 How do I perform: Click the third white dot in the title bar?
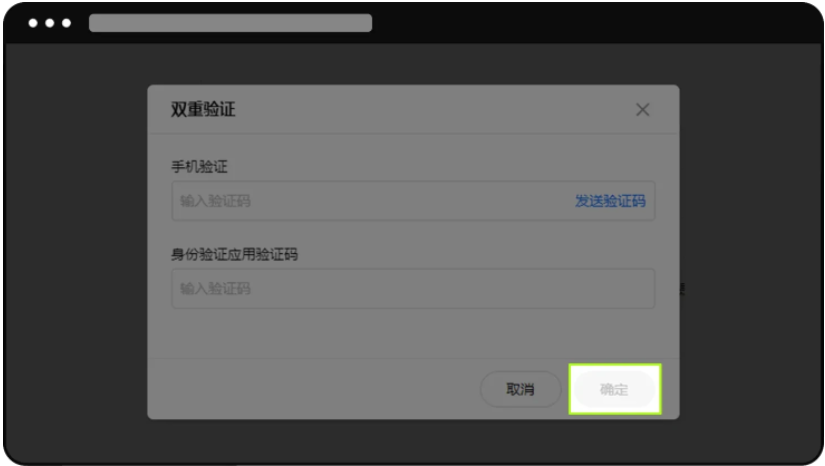click(x=66, y=23)
